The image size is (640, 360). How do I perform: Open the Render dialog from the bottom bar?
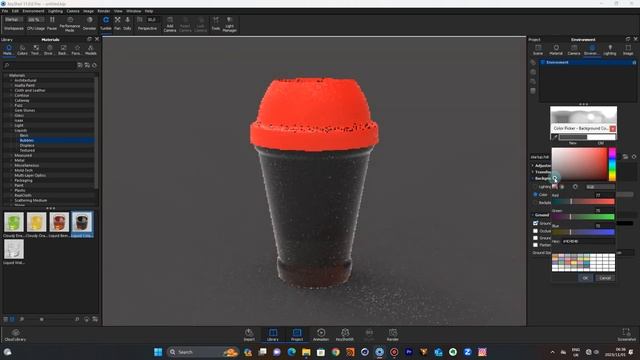tap(393, 335)
